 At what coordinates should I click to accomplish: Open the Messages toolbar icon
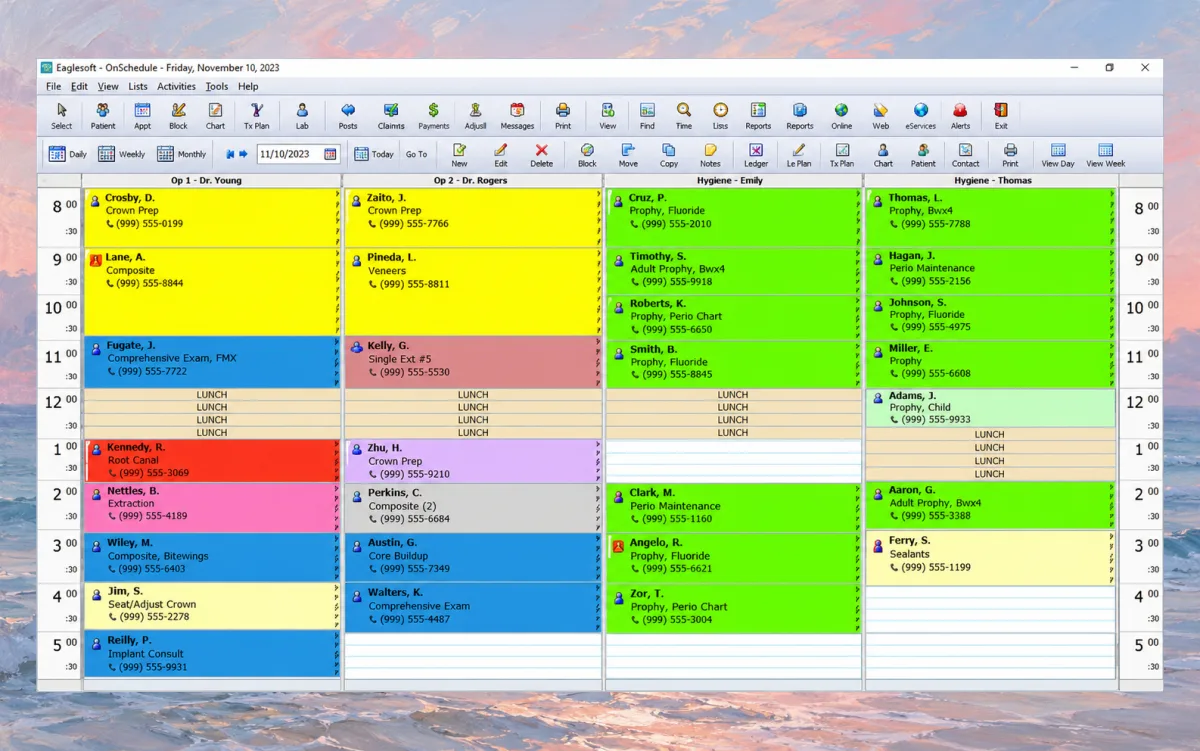517,116
